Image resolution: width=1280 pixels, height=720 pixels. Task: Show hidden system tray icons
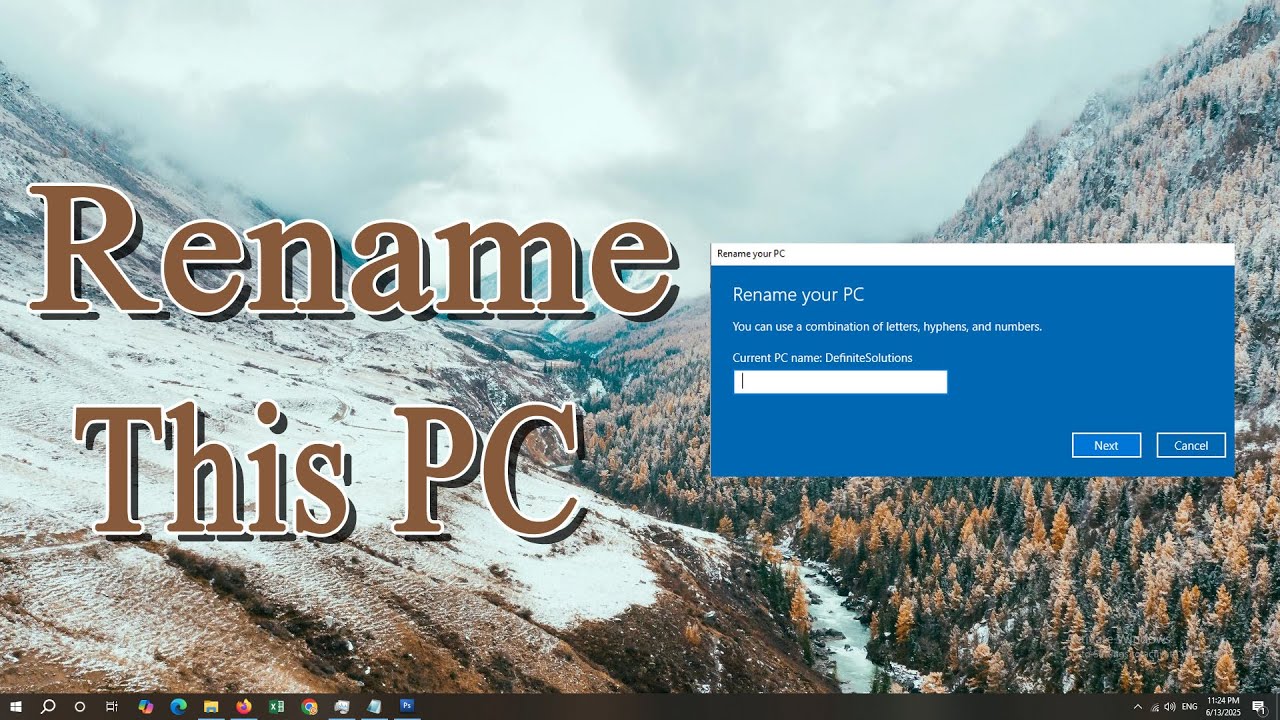point(1138,707)
